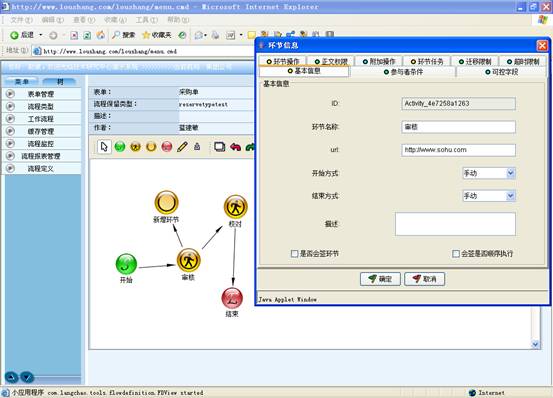Image resolution: width=553 pixels, height=398 pixels.
Task: Expand 流程监控 in sidebar
Action: pos(42,144)
